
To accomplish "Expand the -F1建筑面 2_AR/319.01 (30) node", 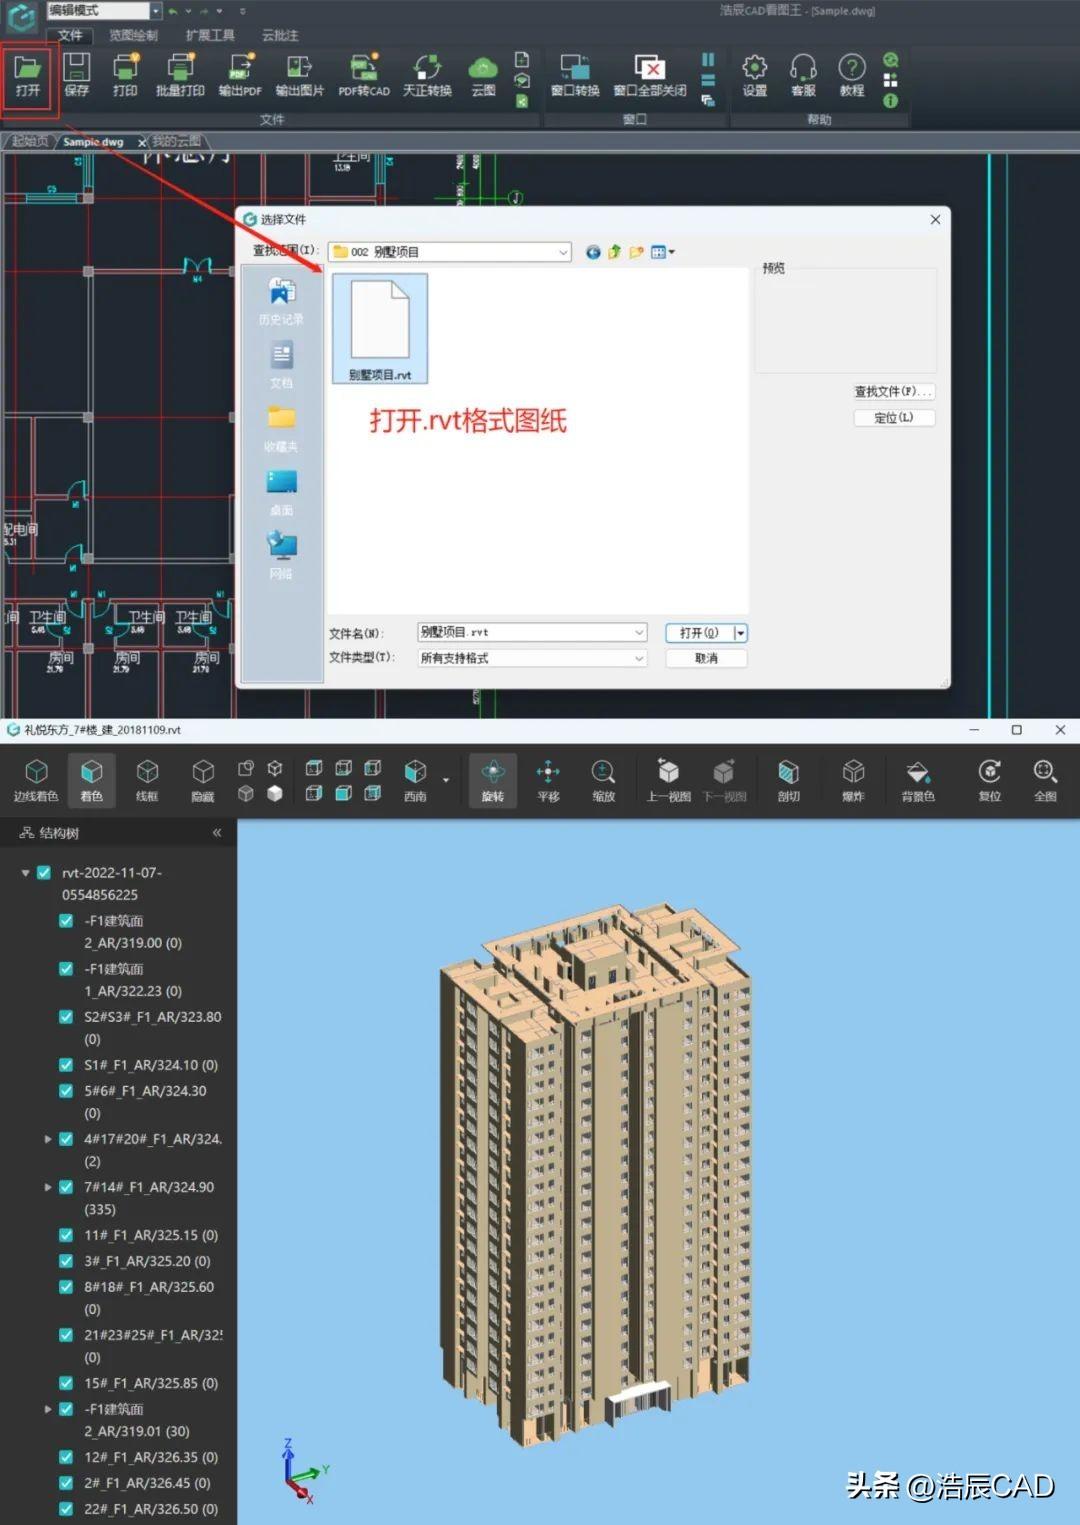I will 47,1408.
